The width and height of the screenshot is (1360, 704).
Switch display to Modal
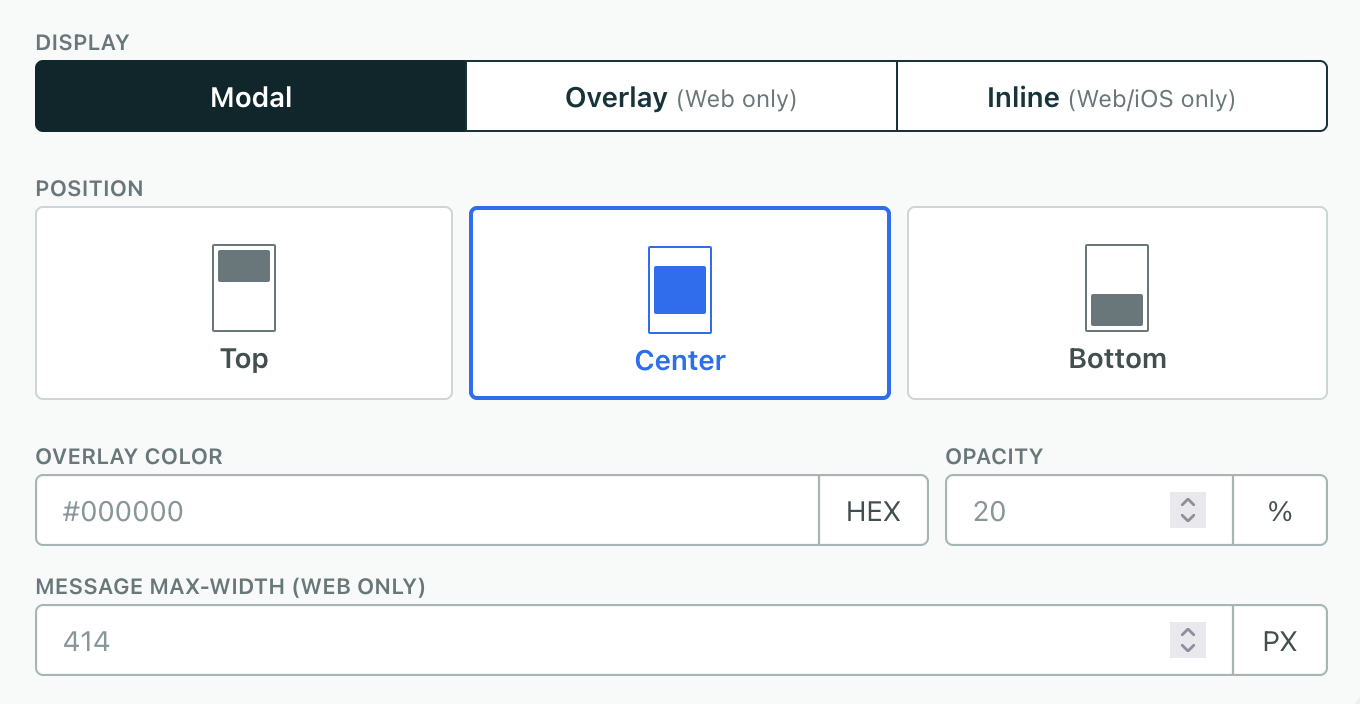coord(251,97)
